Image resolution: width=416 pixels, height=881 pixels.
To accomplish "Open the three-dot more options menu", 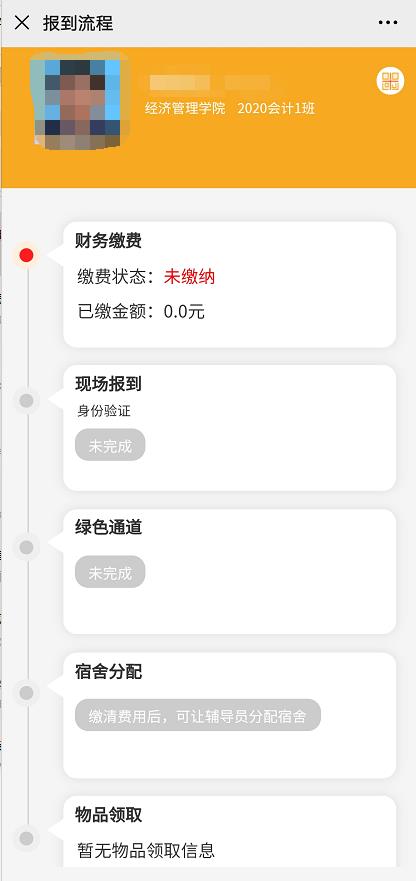I will tap(388, 23).
